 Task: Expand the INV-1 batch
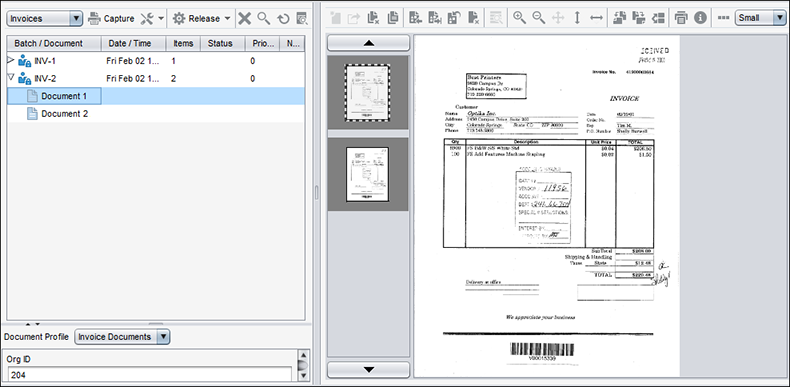pyautogui.click(x=11, y=60)
